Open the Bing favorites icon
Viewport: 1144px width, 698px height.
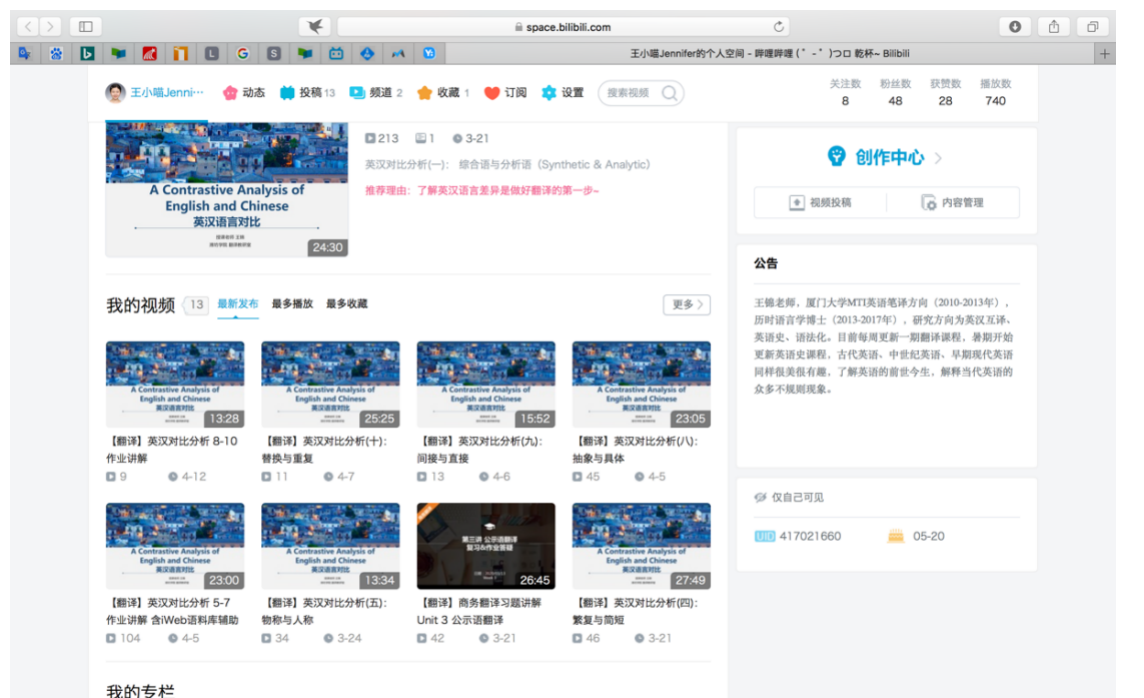[x=87, y=53]
